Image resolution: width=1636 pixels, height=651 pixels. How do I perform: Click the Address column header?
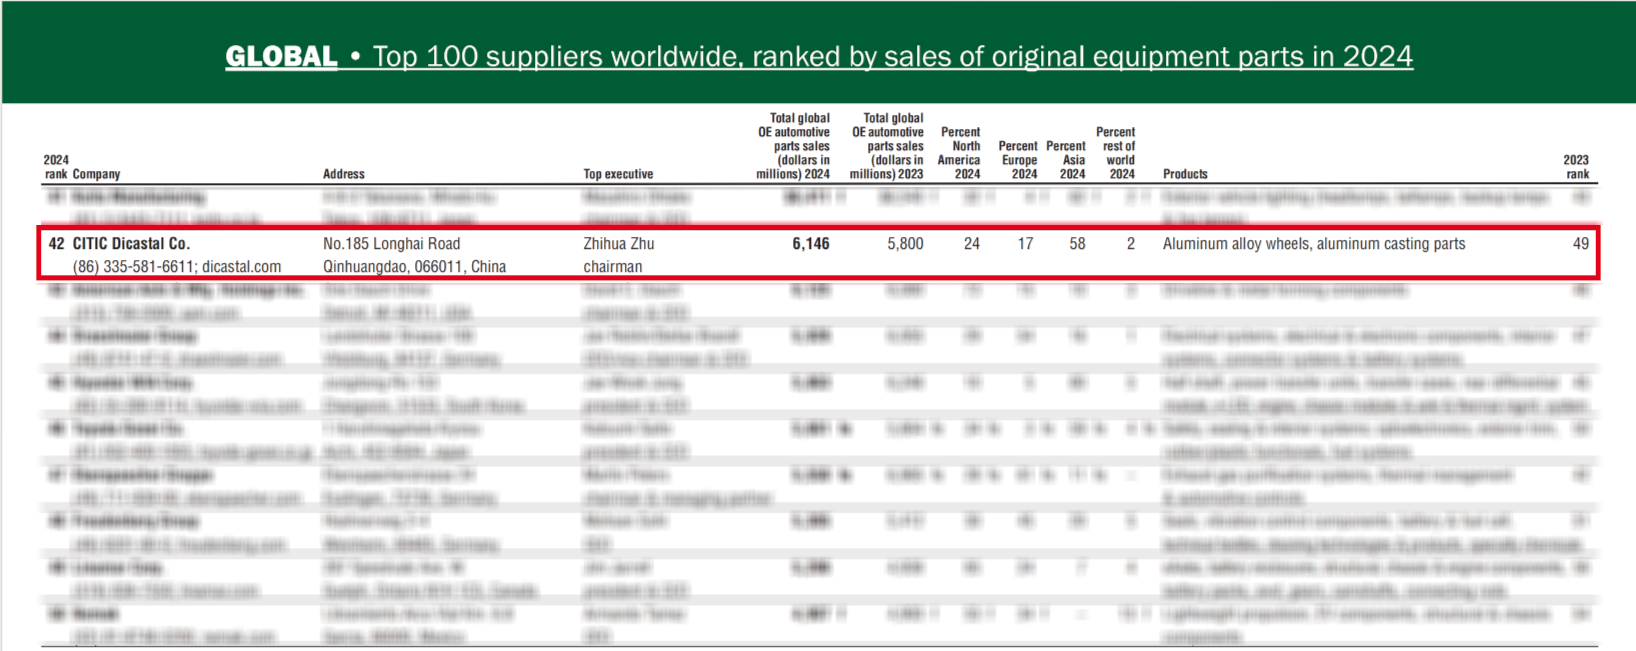pos(343,174)
